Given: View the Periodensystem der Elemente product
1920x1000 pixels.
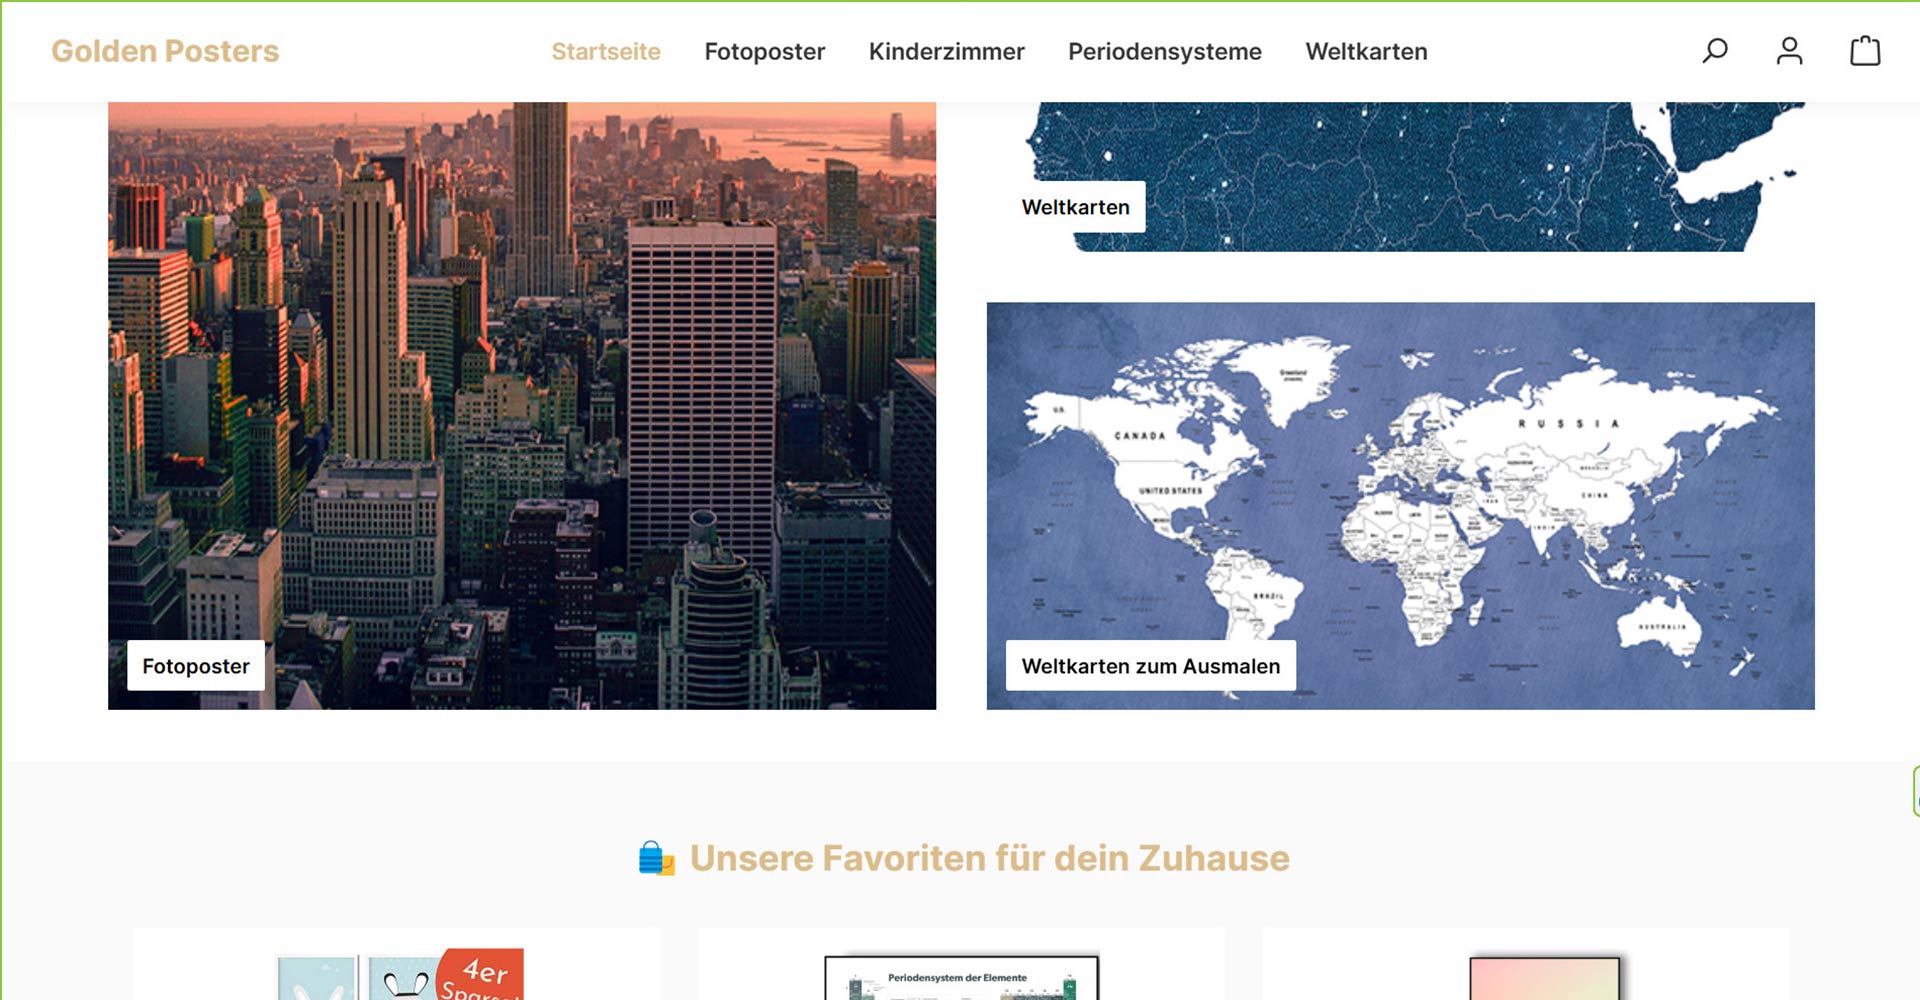Looking at the screenshot, I should [x=961, y=978].
